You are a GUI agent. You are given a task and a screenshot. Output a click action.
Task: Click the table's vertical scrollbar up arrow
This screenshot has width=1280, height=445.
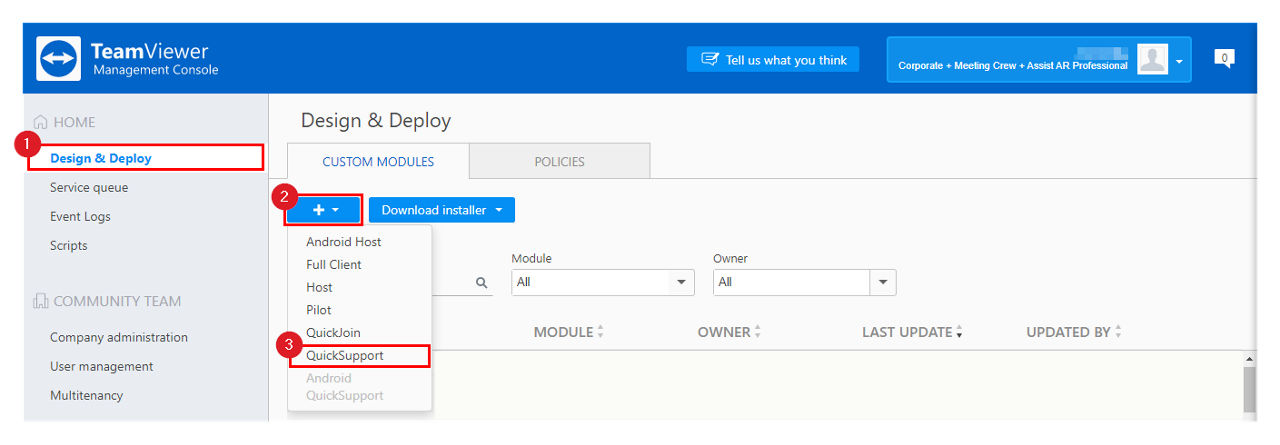1249,359
